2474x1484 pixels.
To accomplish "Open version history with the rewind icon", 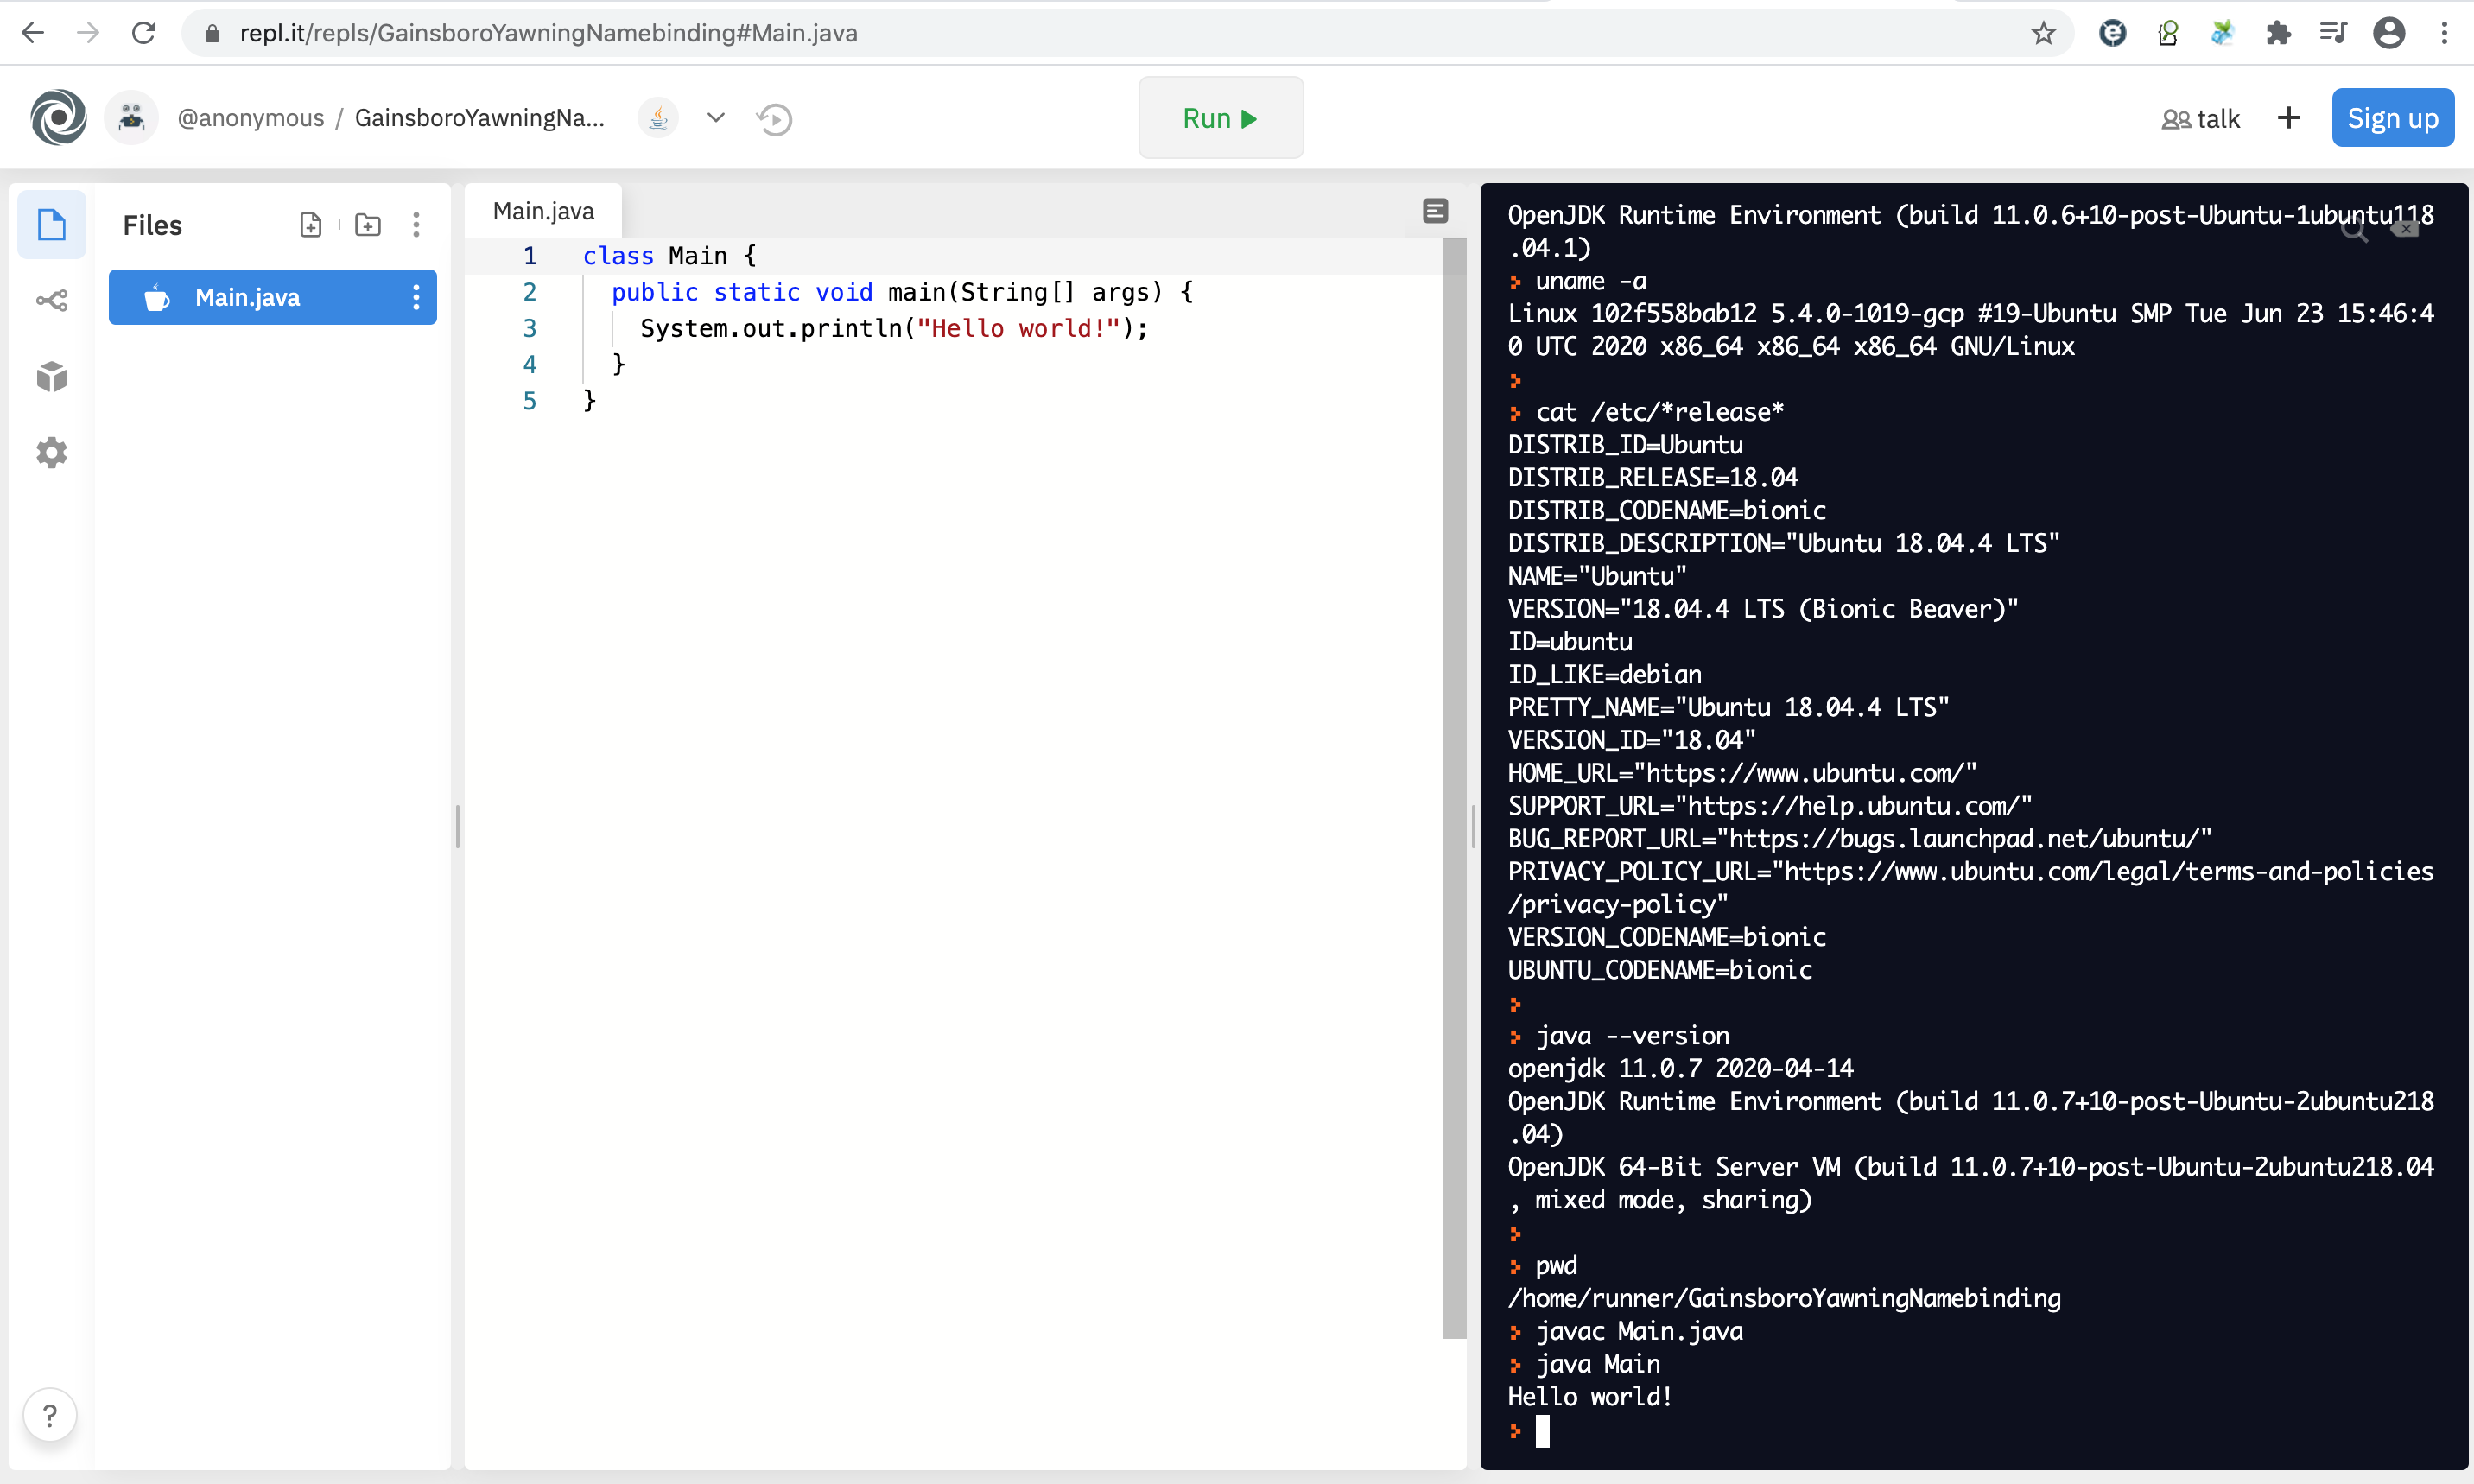I will point(773,118).
